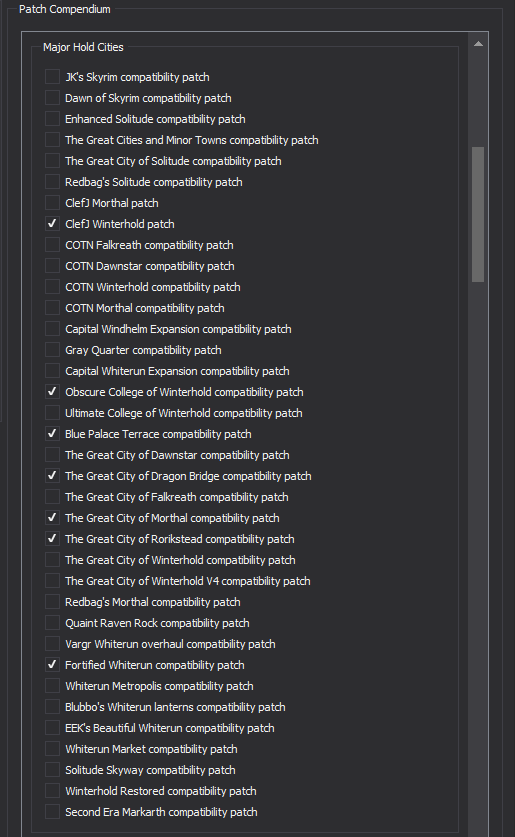Select COTN Falkreath compatibility patch
This screenshot has height=837, width=515.
click(x=52, y=245)
